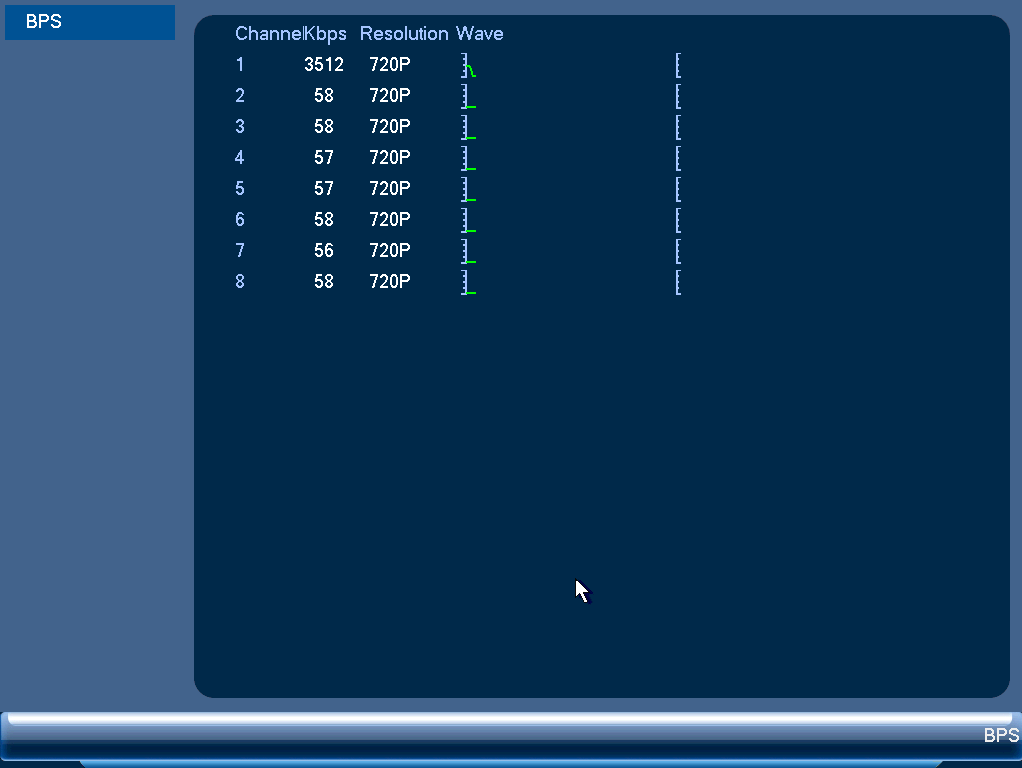Screen dimensions: 1022x768
Task: Select channel 1 row number
Action: pyautogui.click(x=240, y=65)
